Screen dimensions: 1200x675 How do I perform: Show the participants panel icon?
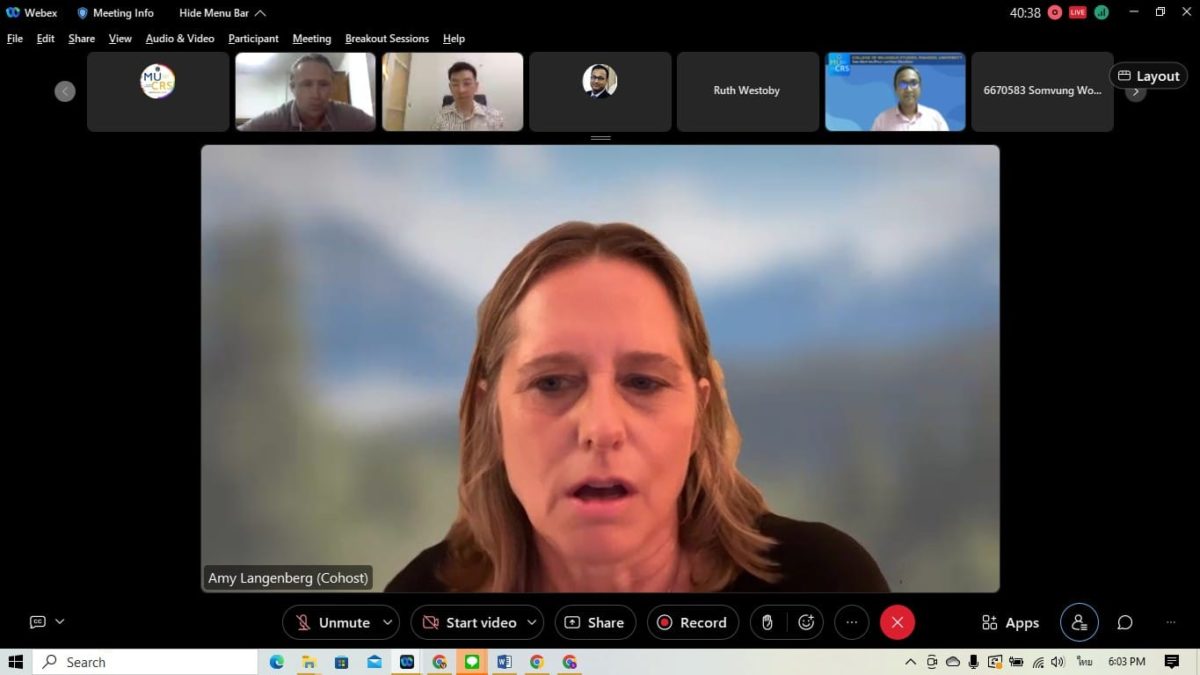(1079, 622)
